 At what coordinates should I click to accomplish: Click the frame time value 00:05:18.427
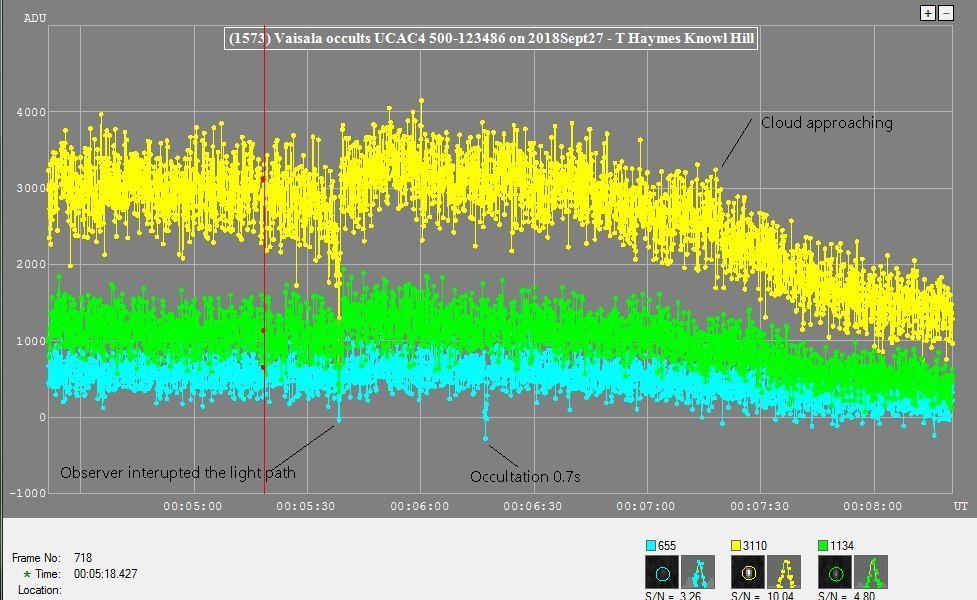tap(108, 575)
